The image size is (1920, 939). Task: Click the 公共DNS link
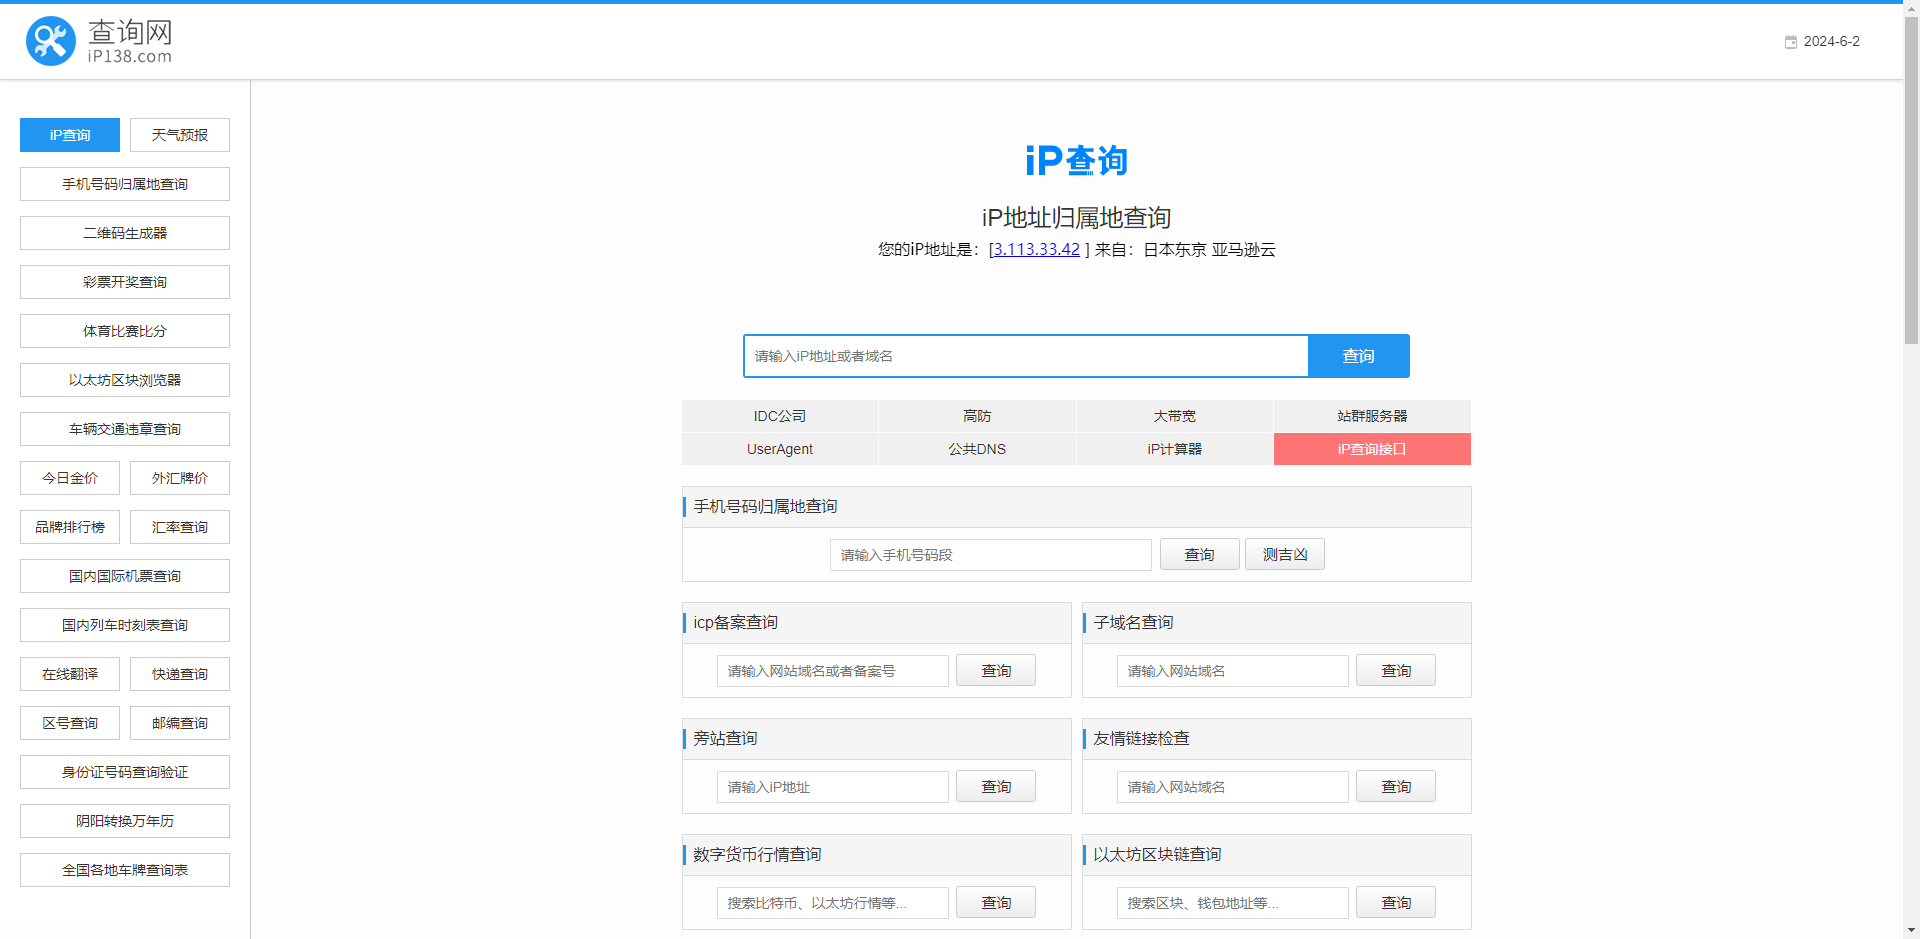pyautogui.click(x=977, y=449)
